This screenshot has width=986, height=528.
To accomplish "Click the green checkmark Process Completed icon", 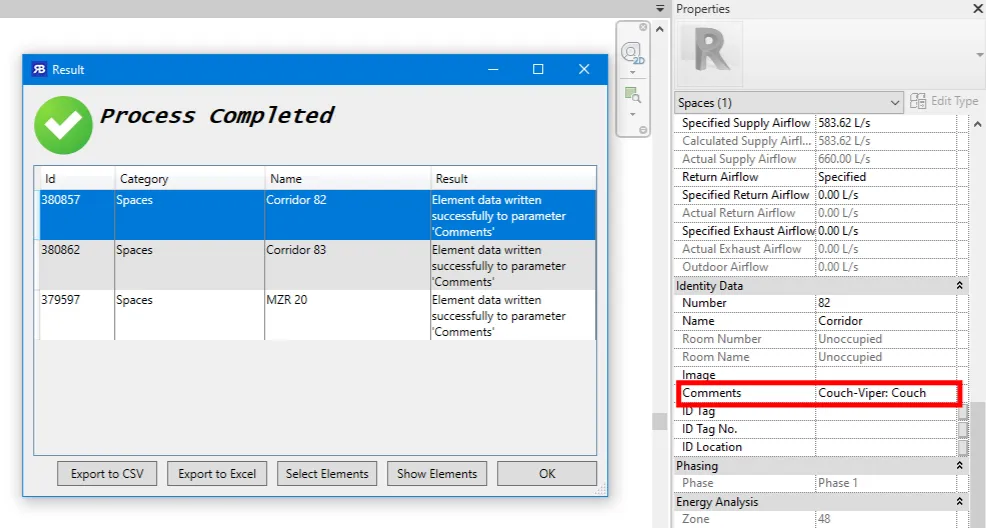I will pos(63,125).
